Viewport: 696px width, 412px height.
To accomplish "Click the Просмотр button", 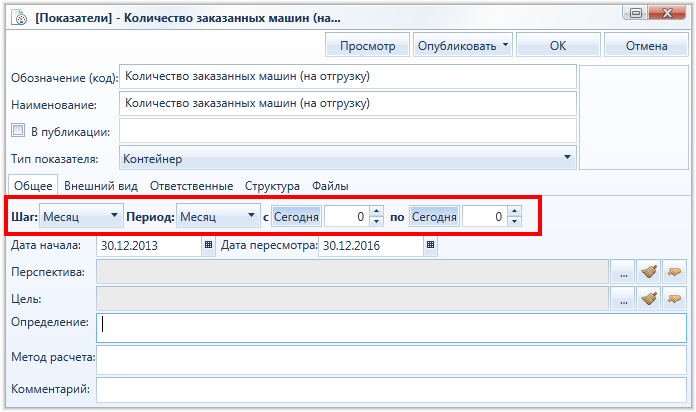I will coord(367,45).
